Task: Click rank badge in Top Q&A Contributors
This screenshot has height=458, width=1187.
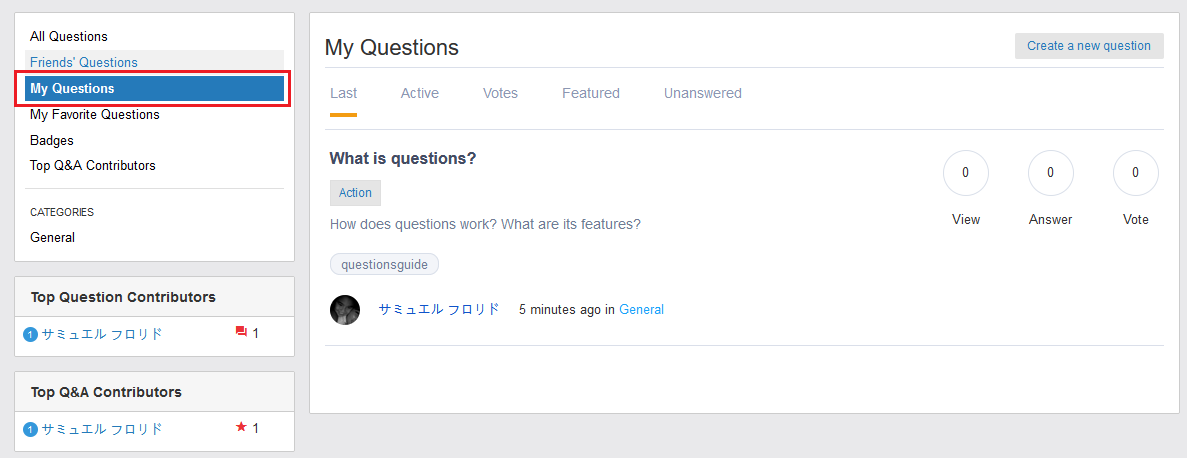Action: [x=30, y=429]
